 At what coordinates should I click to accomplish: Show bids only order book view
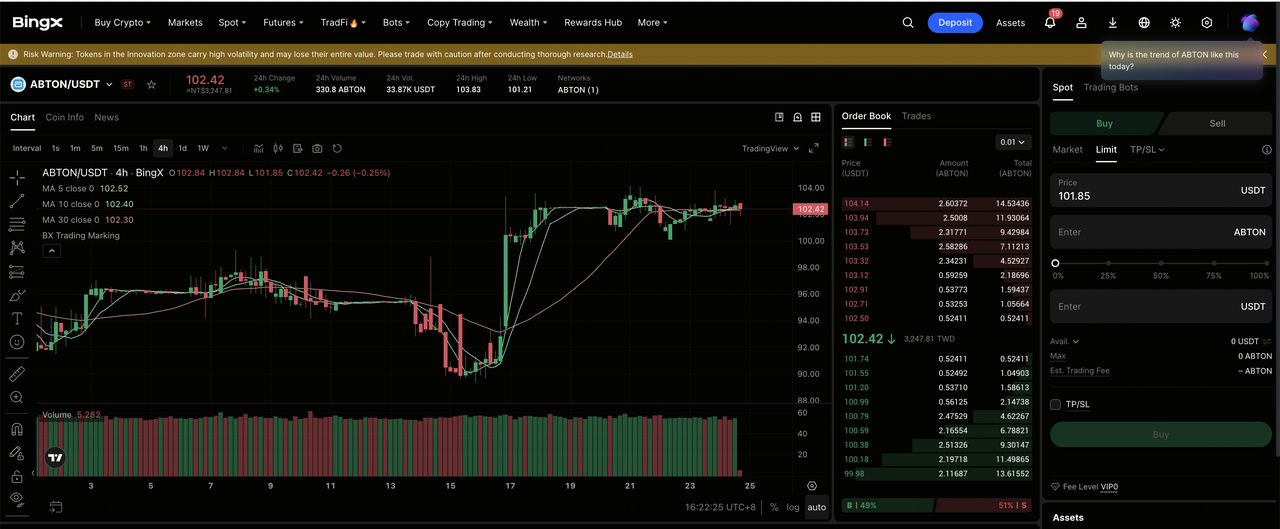(867, 142)
